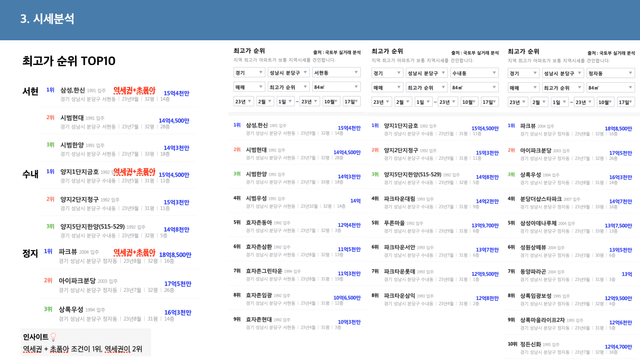Select the 10위 정든신화 listing
Screen dimensions: 640x360
click(571, 348)
